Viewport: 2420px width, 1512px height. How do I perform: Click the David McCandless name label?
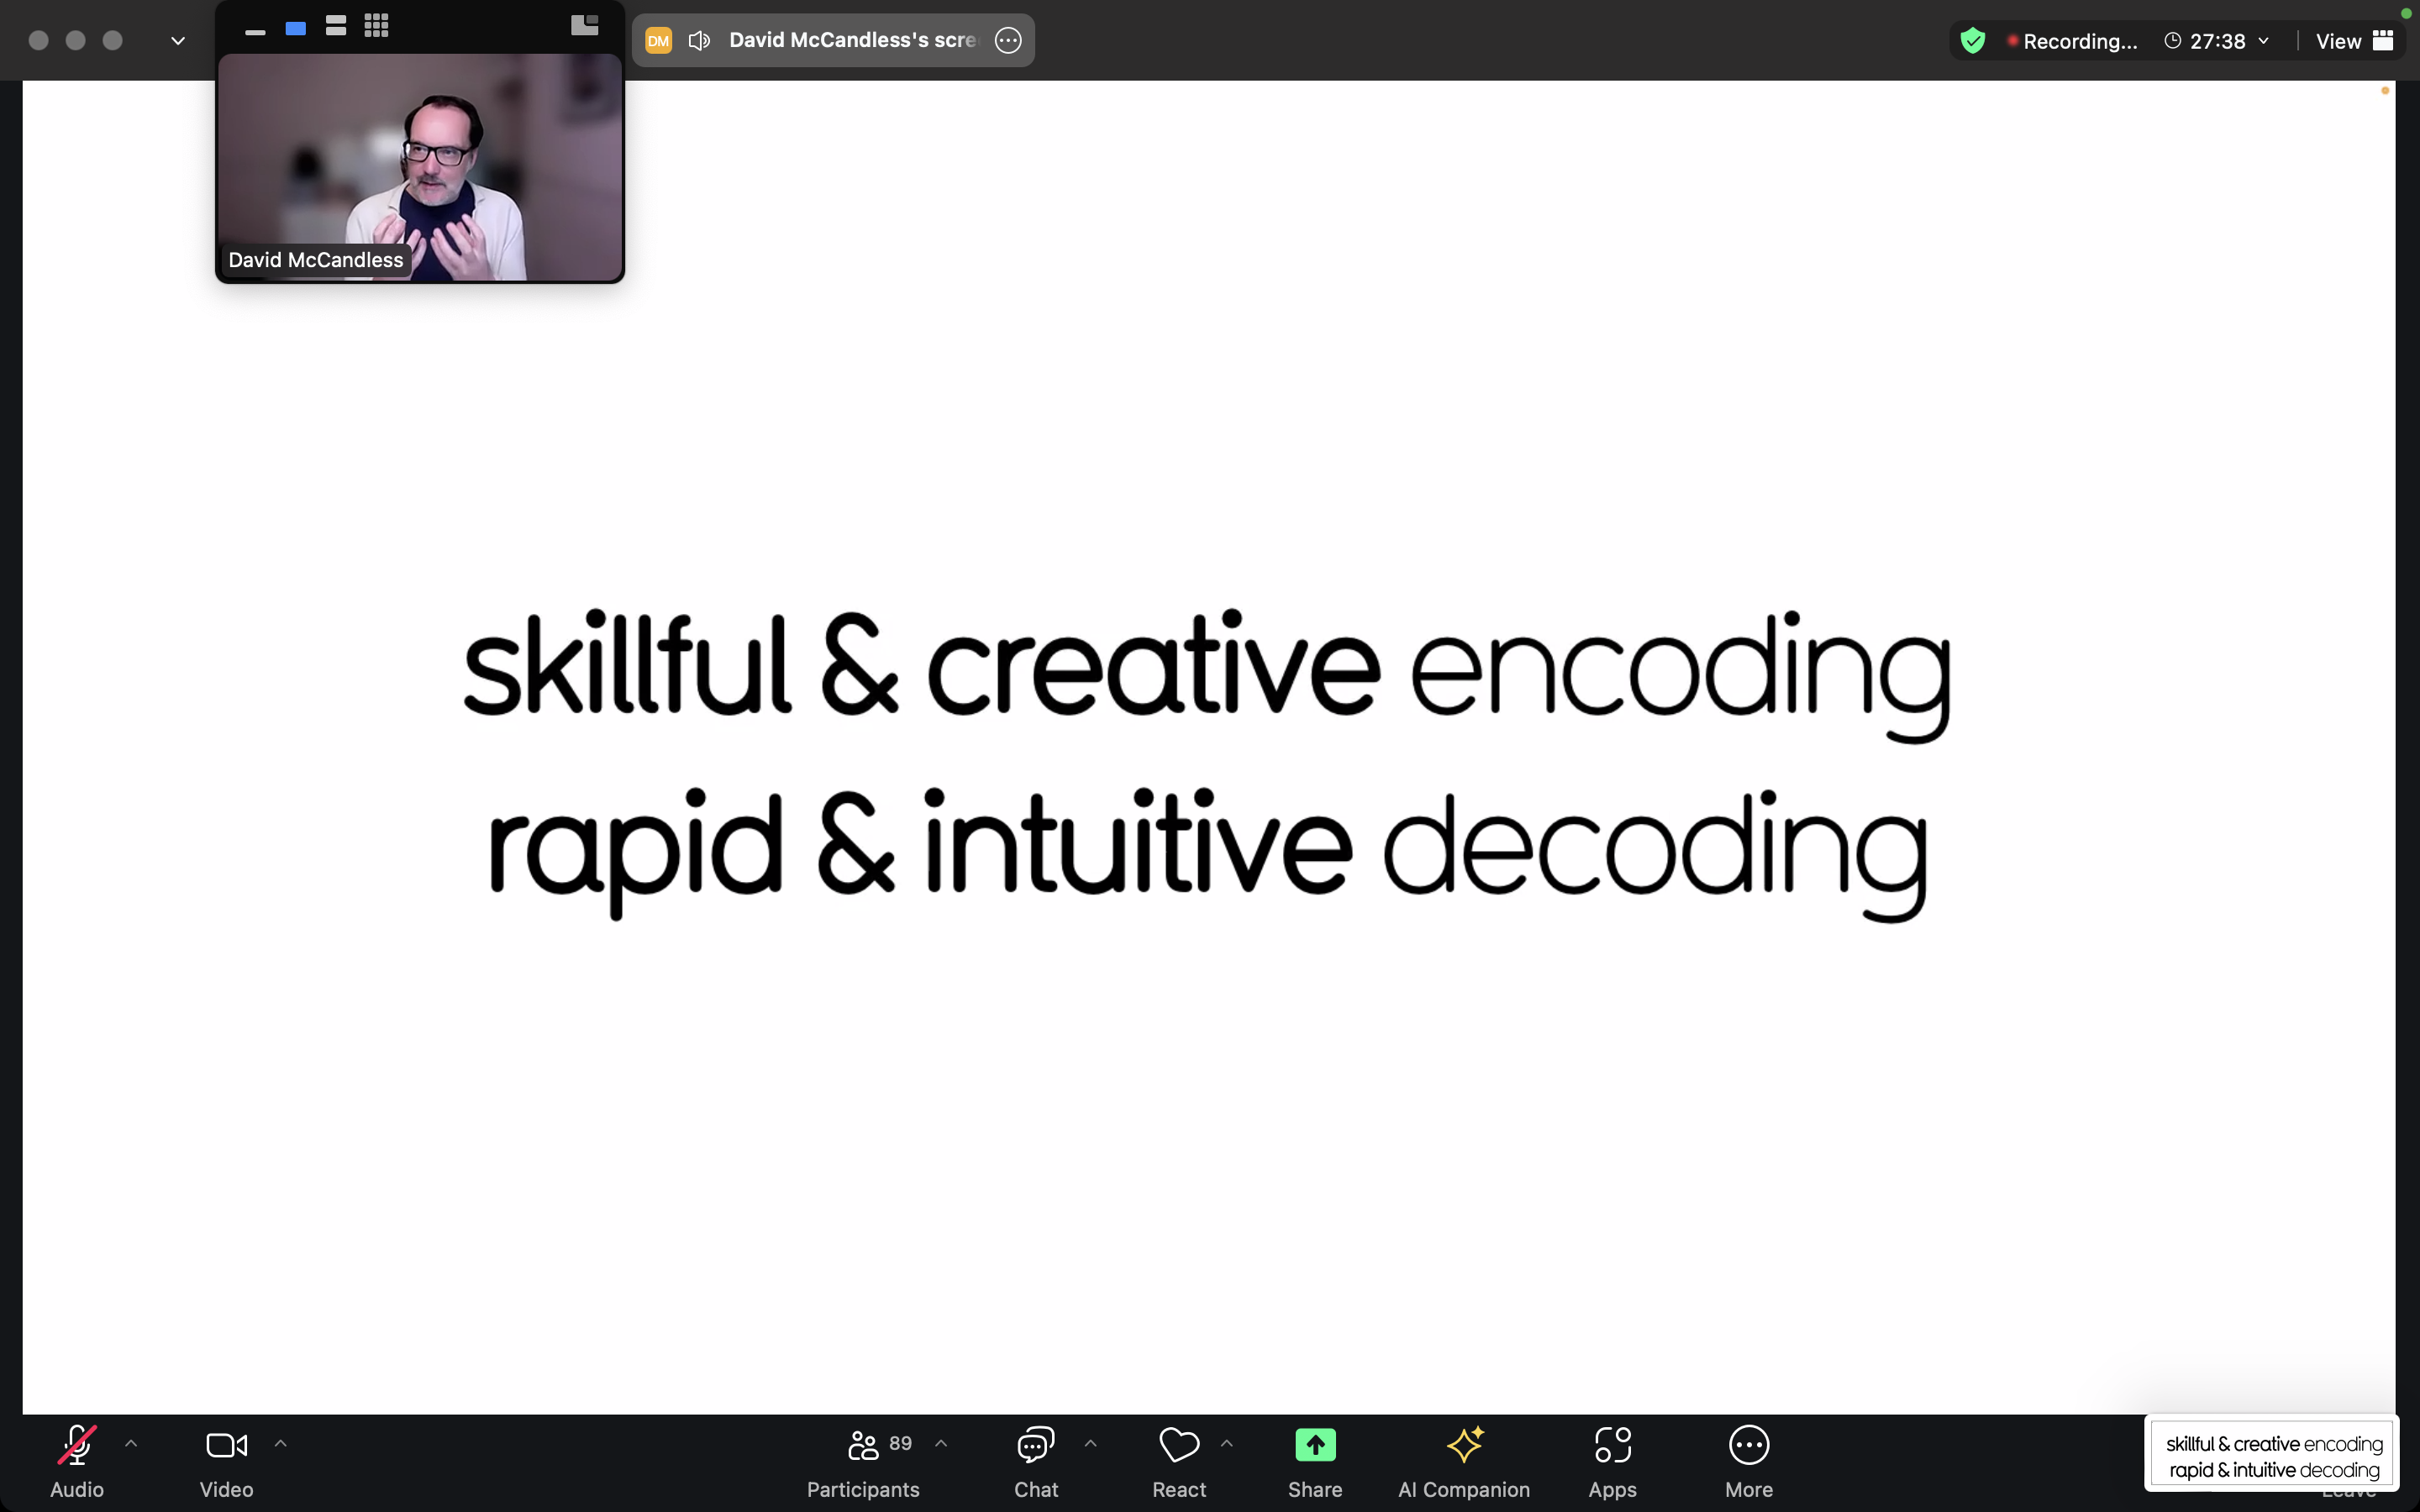click(316, 260)
